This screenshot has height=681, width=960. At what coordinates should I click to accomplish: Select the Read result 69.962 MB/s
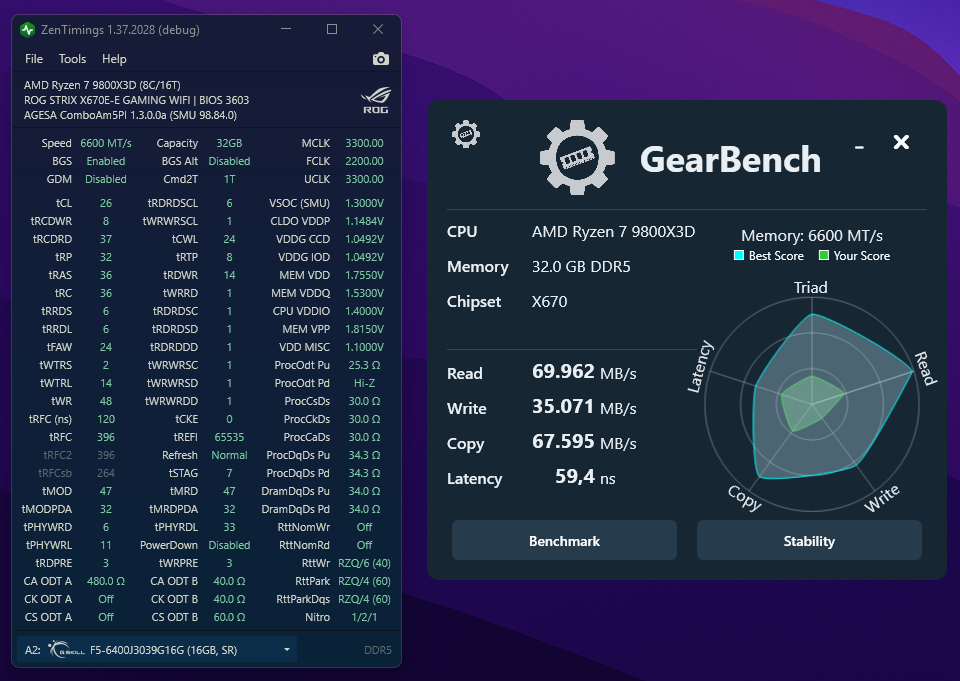[584, 372]
